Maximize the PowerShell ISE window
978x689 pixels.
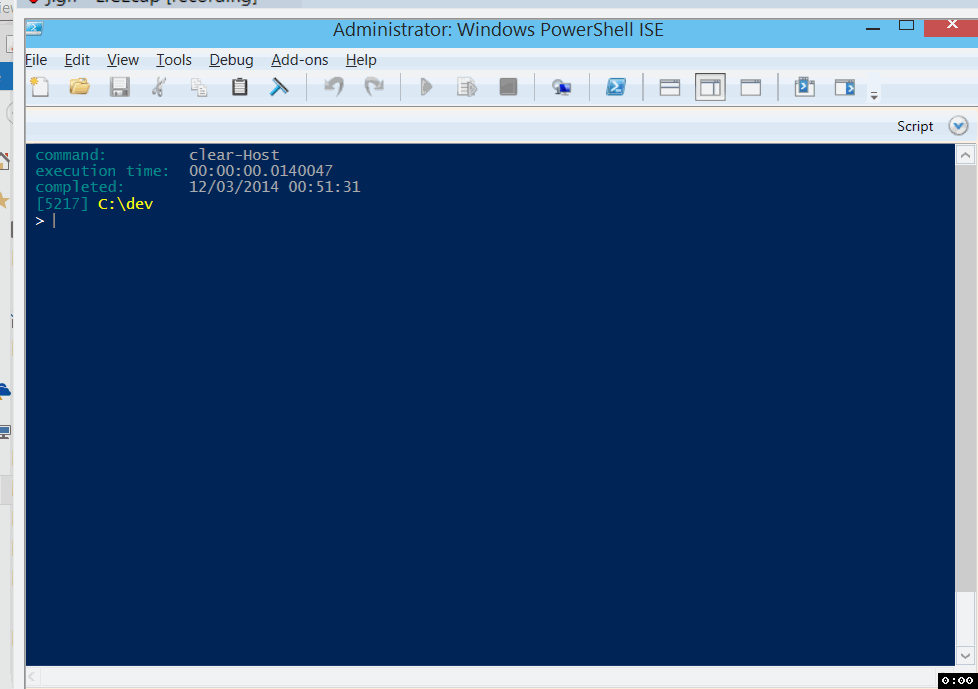(906, 26)
